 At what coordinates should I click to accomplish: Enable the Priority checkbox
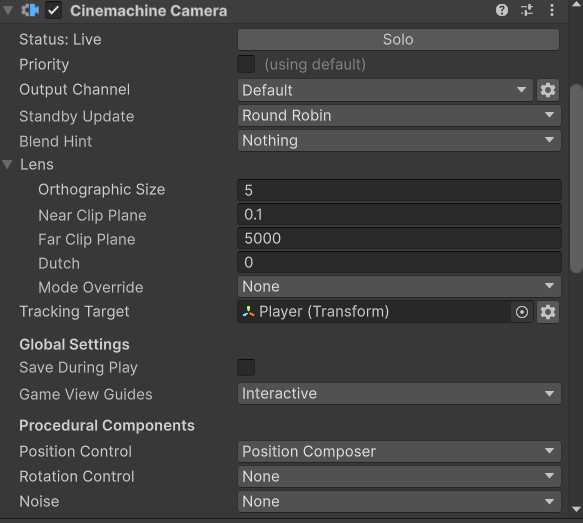tap(246, 64)
